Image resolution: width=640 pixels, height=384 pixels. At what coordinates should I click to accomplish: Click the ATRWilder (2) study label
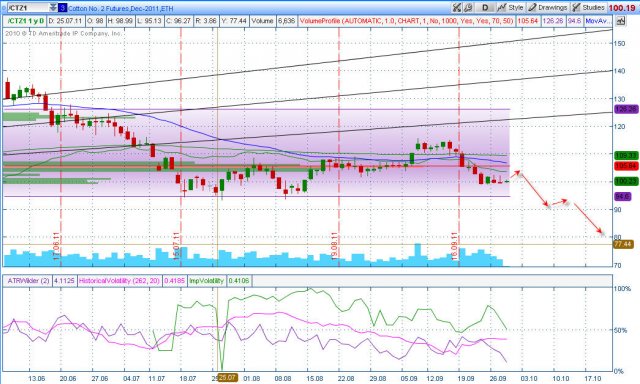(x=28, y=281)
